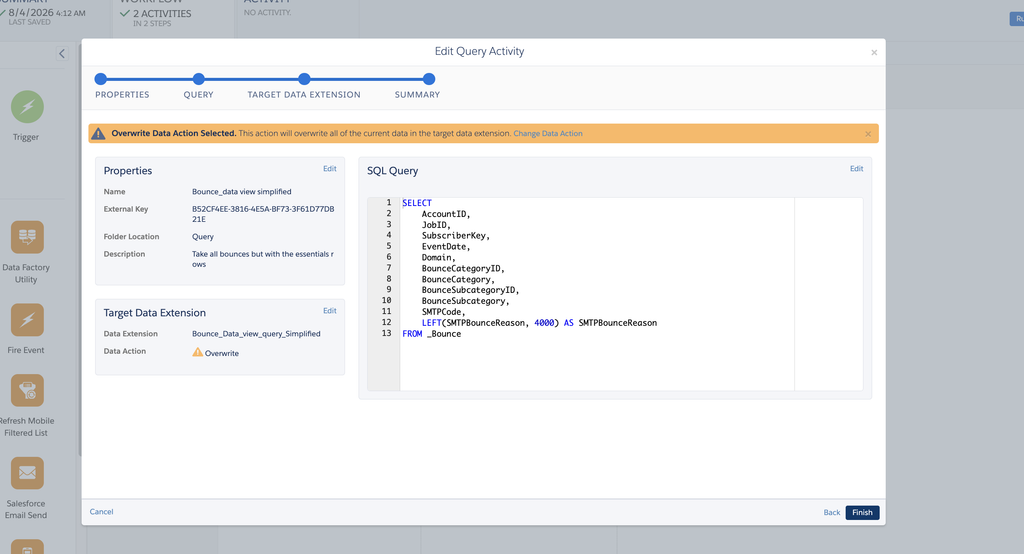Select the Salesforce Email Send icon

pyautogui.click(x=27, y=473)
